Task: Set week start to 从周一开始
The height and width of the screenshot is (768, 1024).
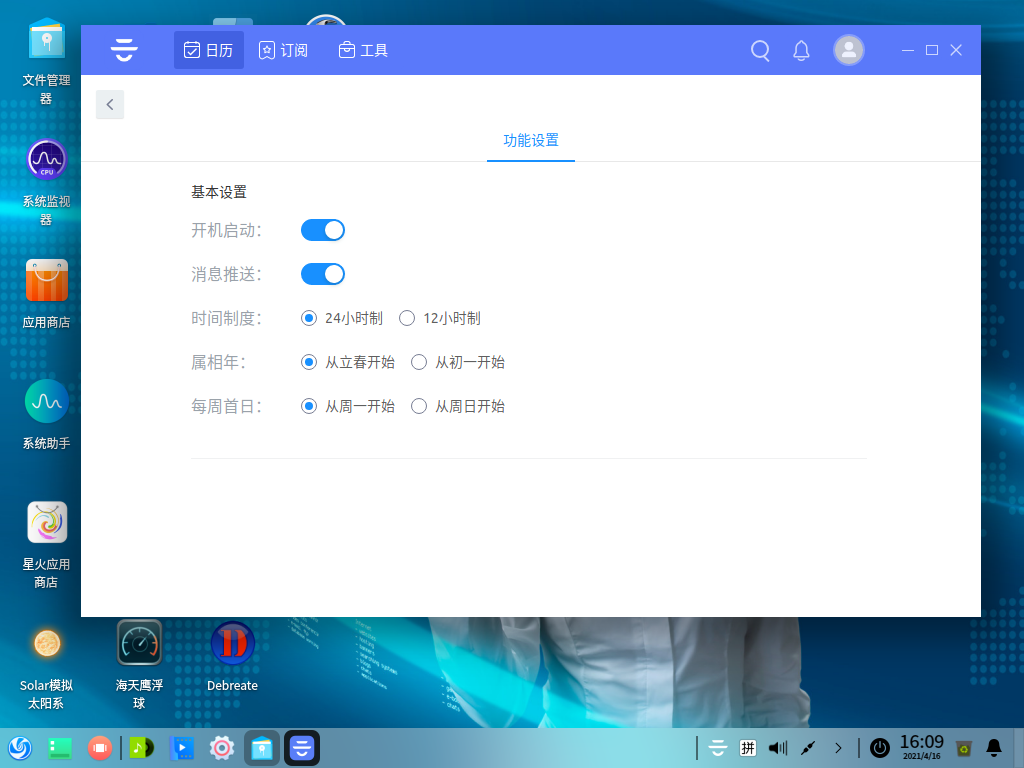Action: (x=347, y=406)
